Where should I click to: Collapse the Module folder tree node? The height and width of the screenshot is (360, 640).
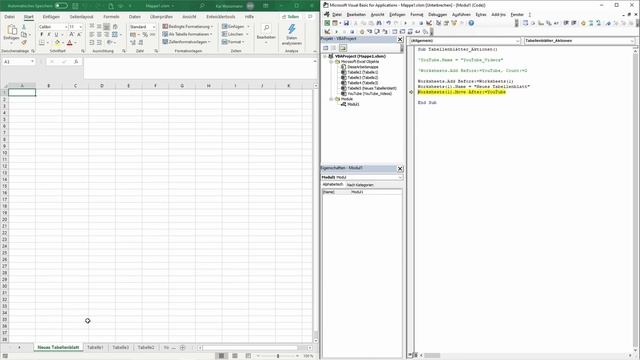point(331,99)
